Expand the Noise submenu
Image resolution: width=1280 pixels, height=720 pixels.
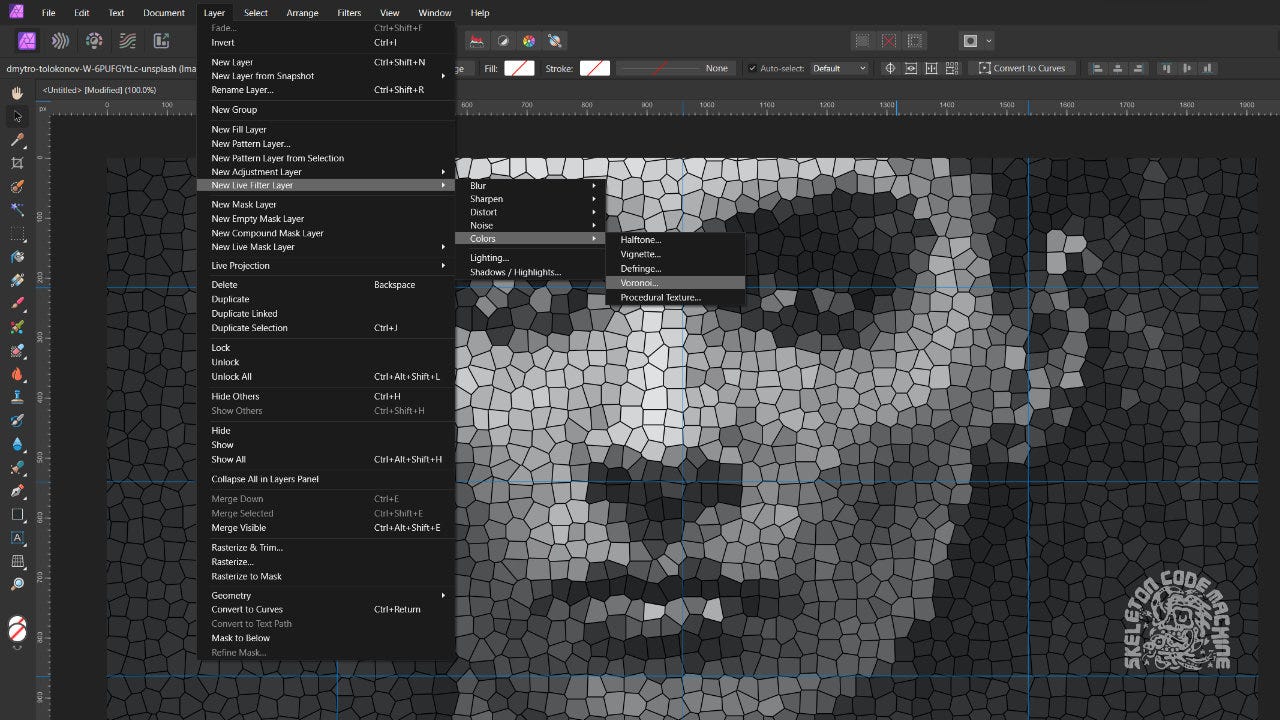tap(530, 225)
